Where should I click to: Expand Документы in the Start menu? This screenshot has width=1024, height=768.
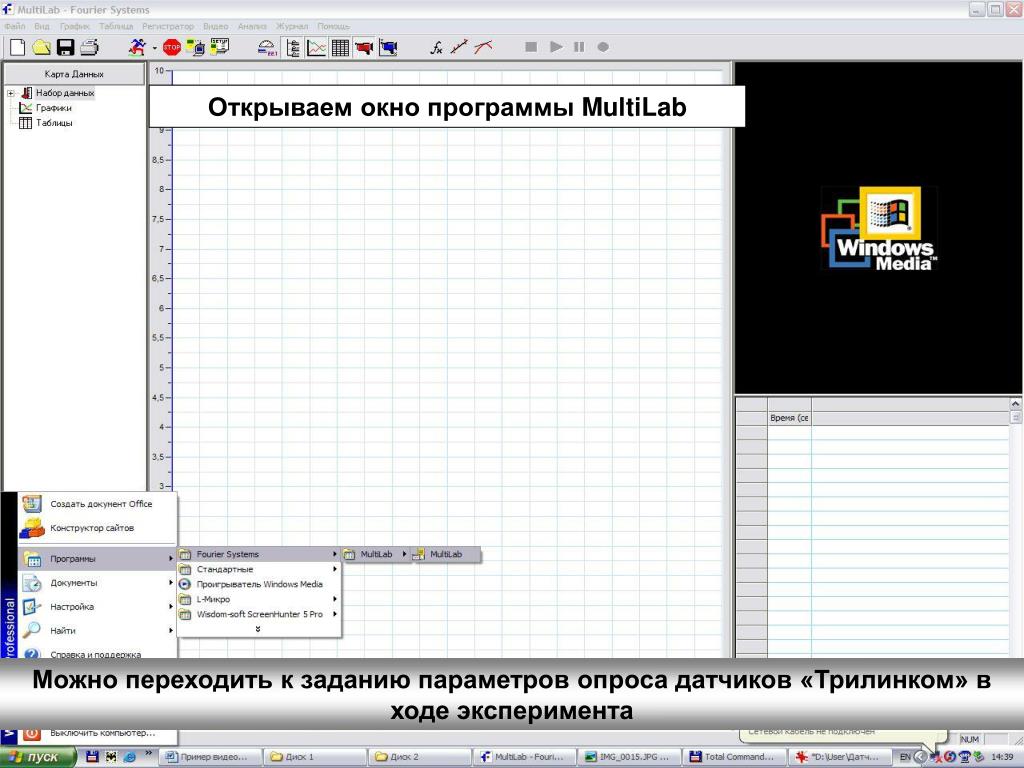[x=97, y=583]
